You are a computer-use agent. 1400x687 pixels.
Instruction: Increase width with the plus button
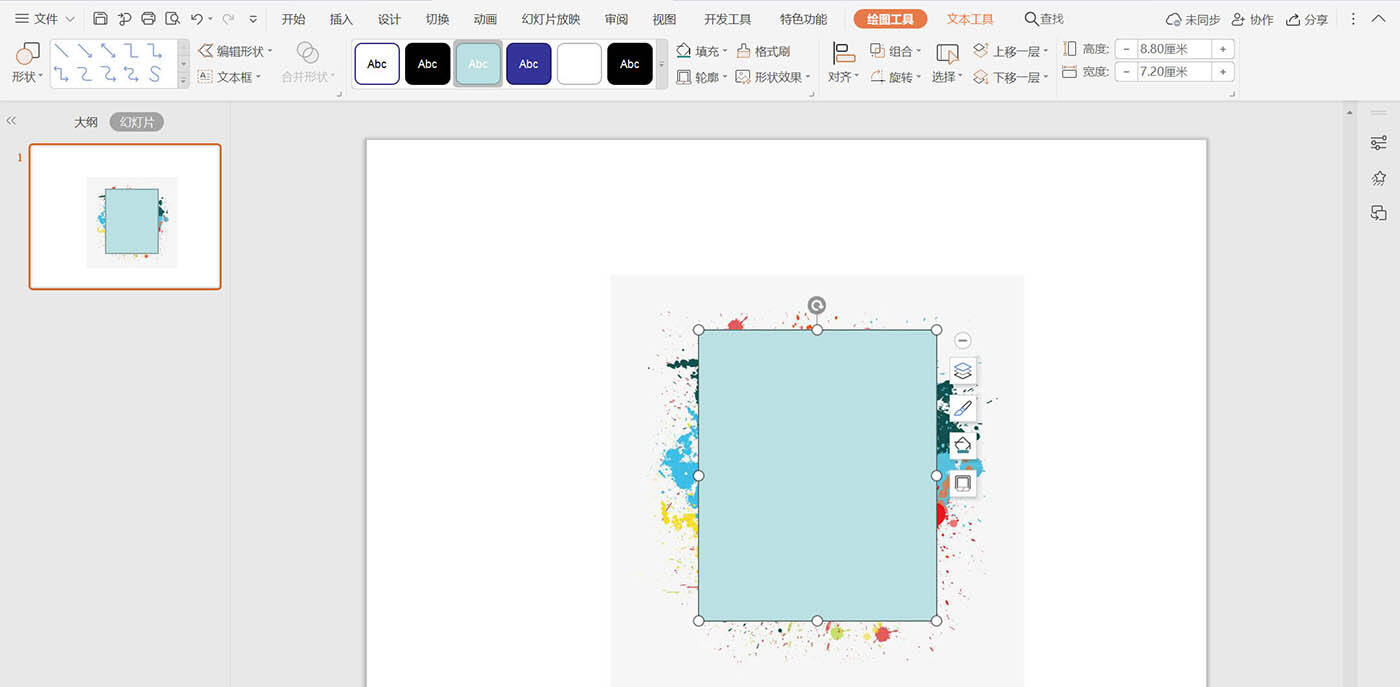click(x=1222, y=72)
